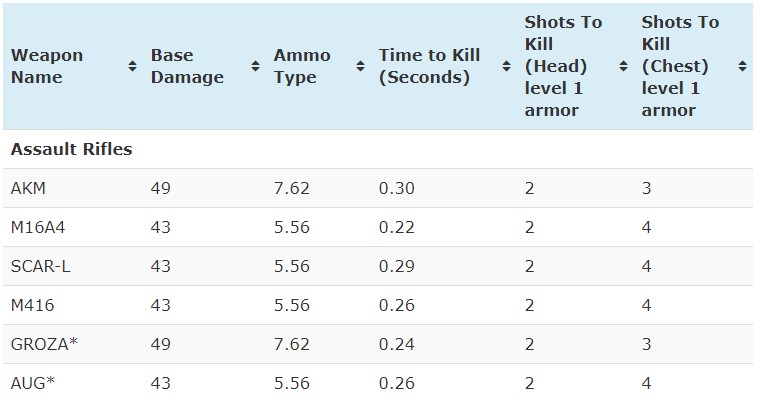Screen dimensions: 760x402
Task: Sort by Time to Kill arrows
Action: (x=507, y=66)
